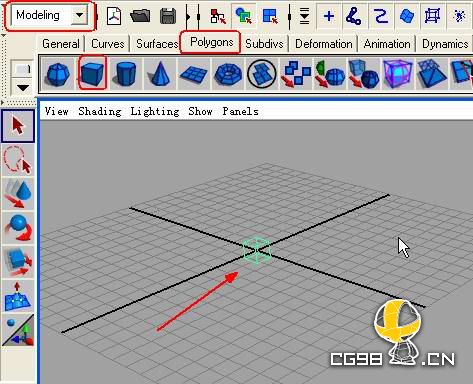Toggle the Handles selection mask (plus icon)
Image resolution: width=473 pixels, height=384 pixels.
coord(329,16)
